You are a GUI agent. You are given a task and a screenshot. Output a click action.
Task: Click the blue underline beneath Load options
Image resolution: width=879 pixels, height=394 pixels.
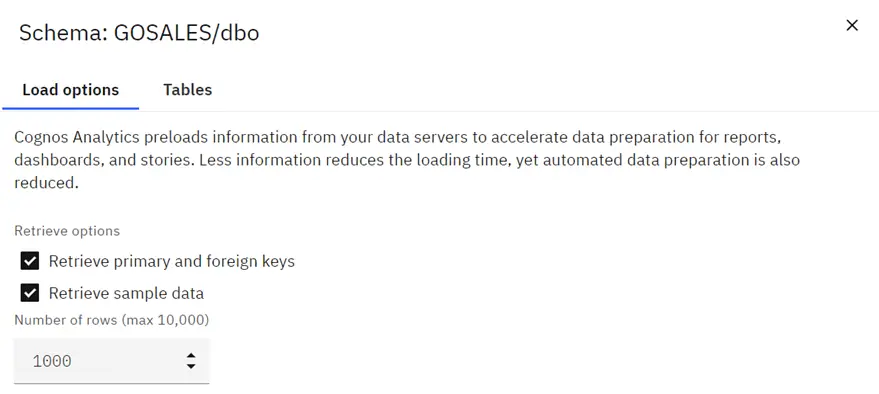pyautogui.click(x=71, y=108)
